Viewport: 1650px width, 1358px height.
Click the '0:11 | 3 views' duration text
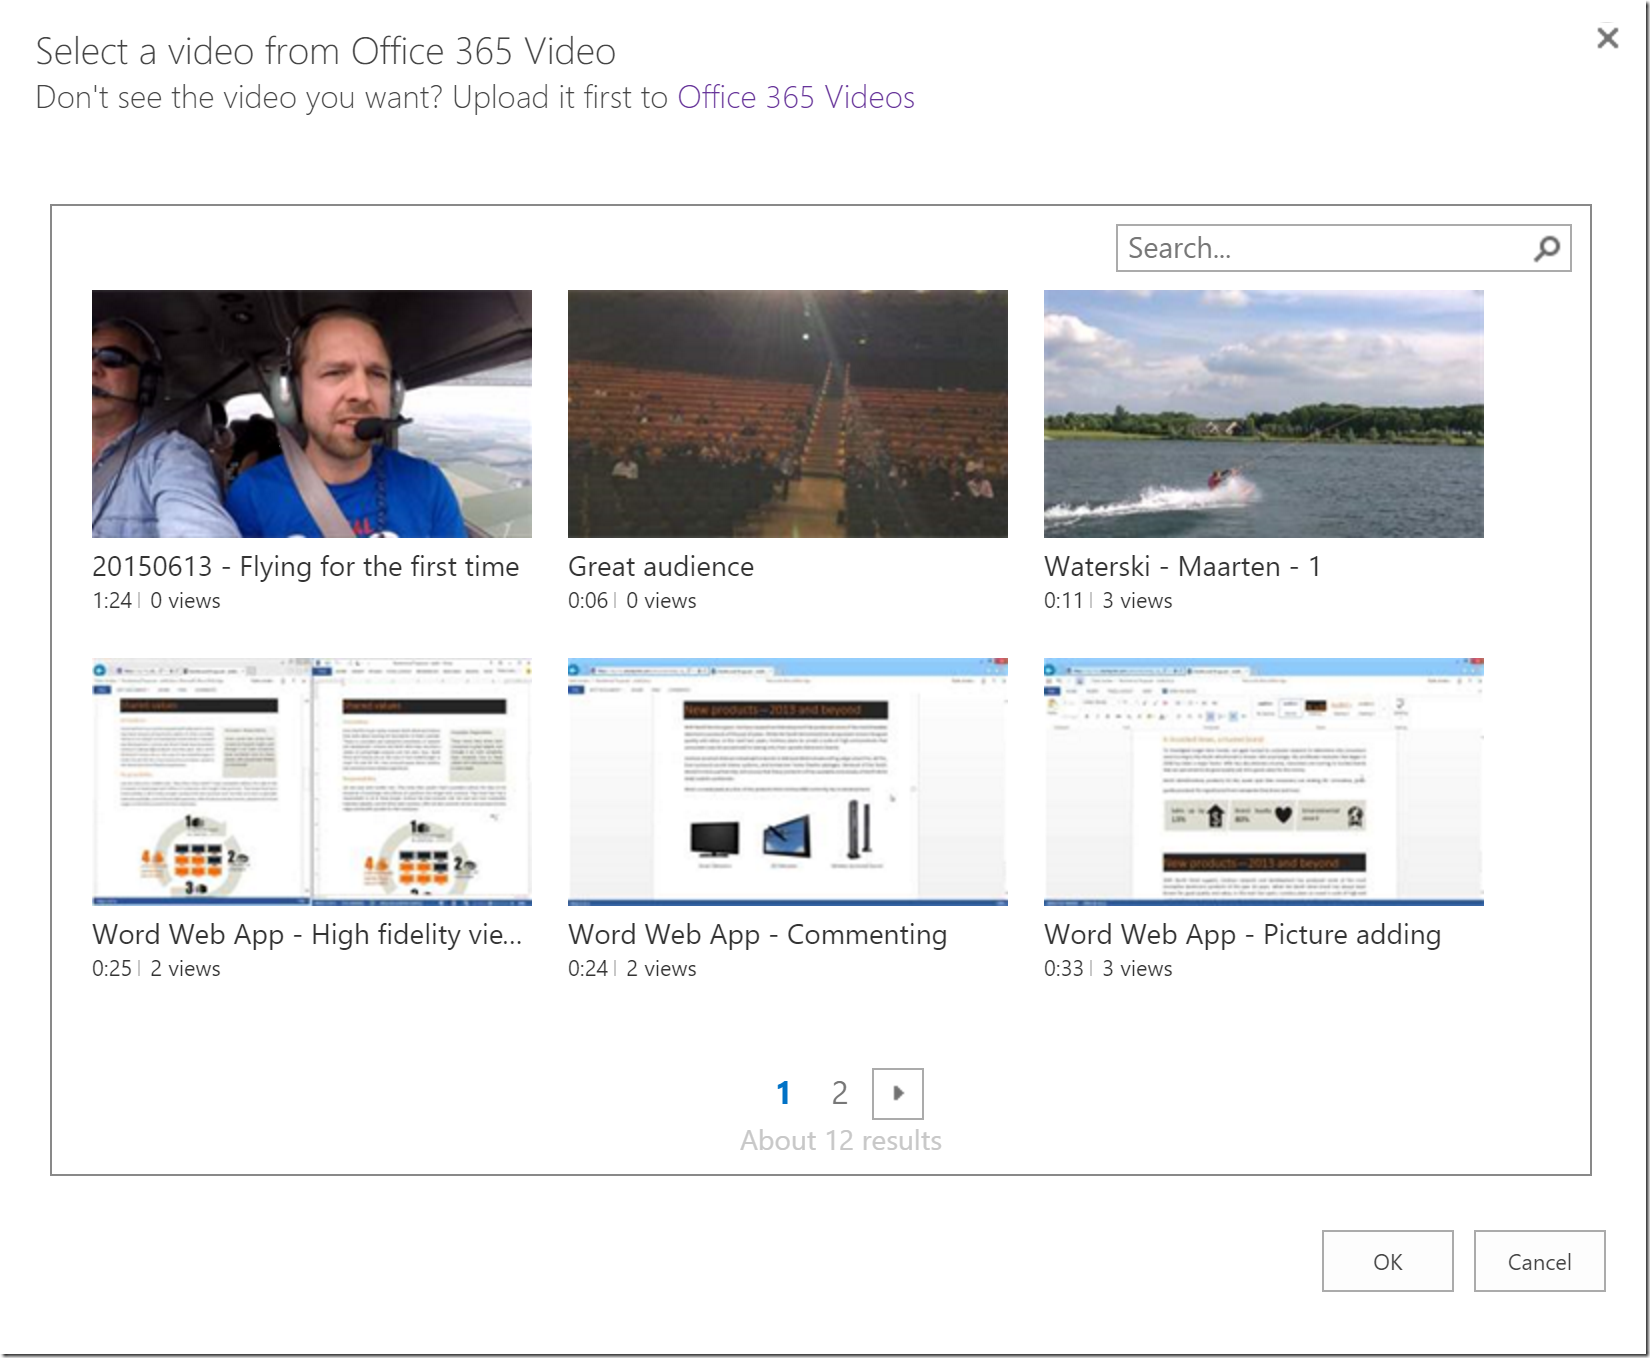1108,601
